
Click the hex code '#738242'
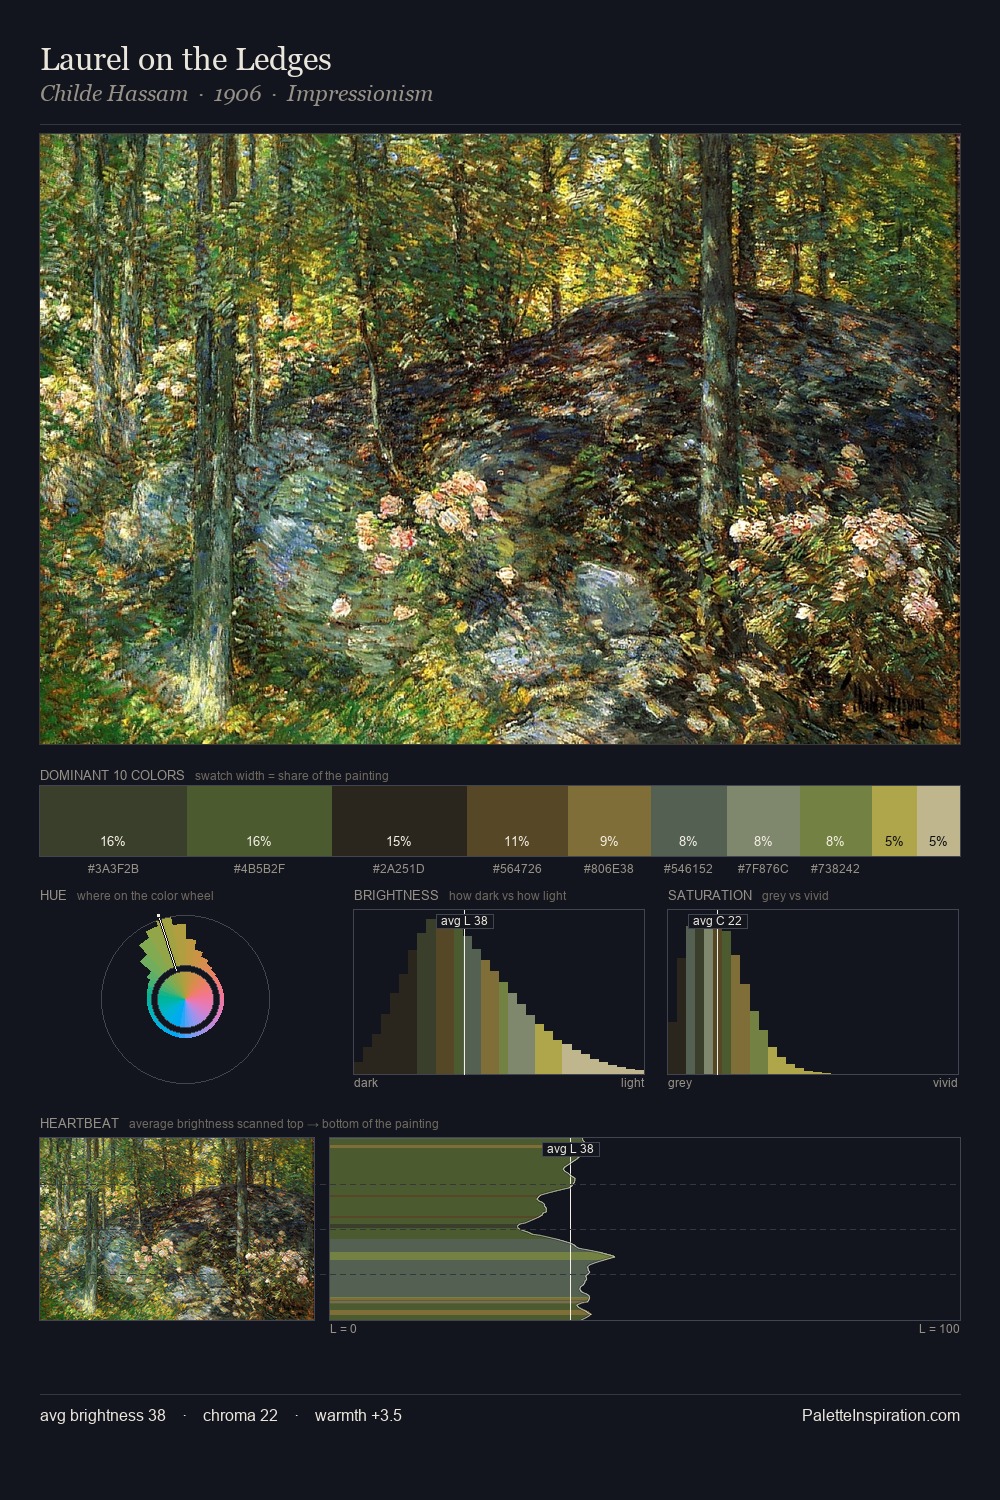[836, 869]
